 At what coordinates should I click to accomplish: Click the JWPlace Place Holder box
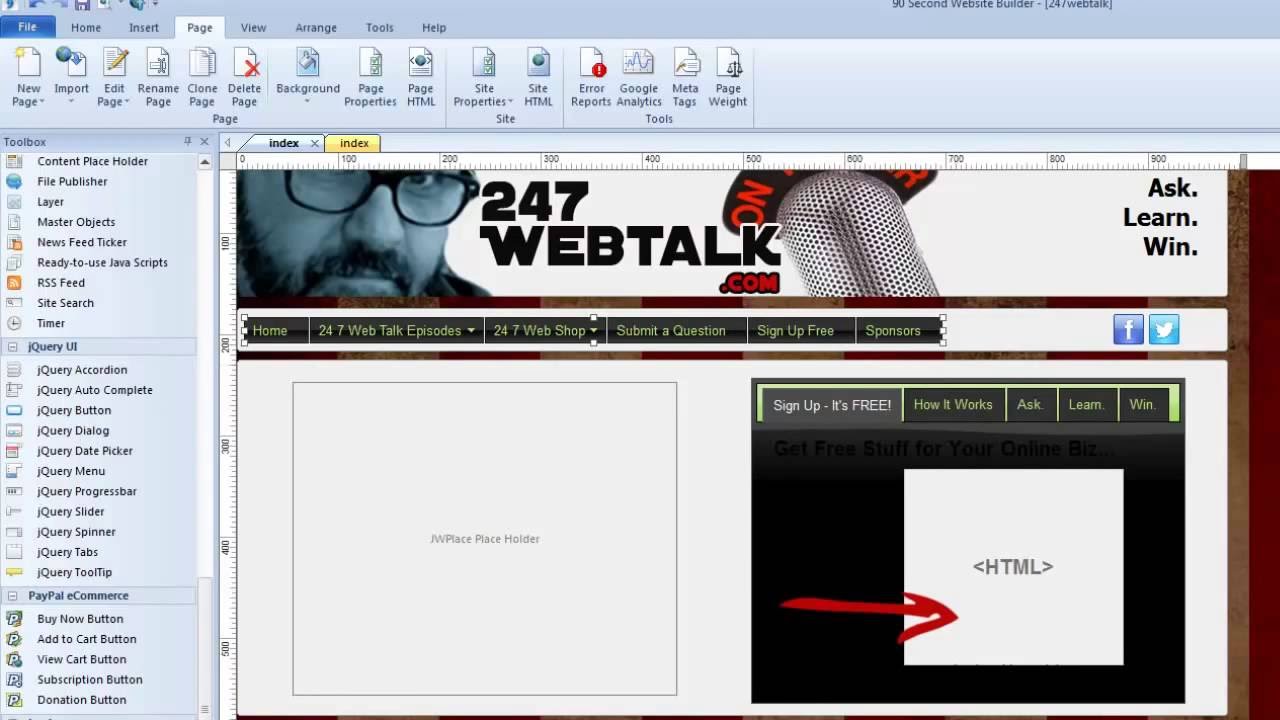[485, 538]
